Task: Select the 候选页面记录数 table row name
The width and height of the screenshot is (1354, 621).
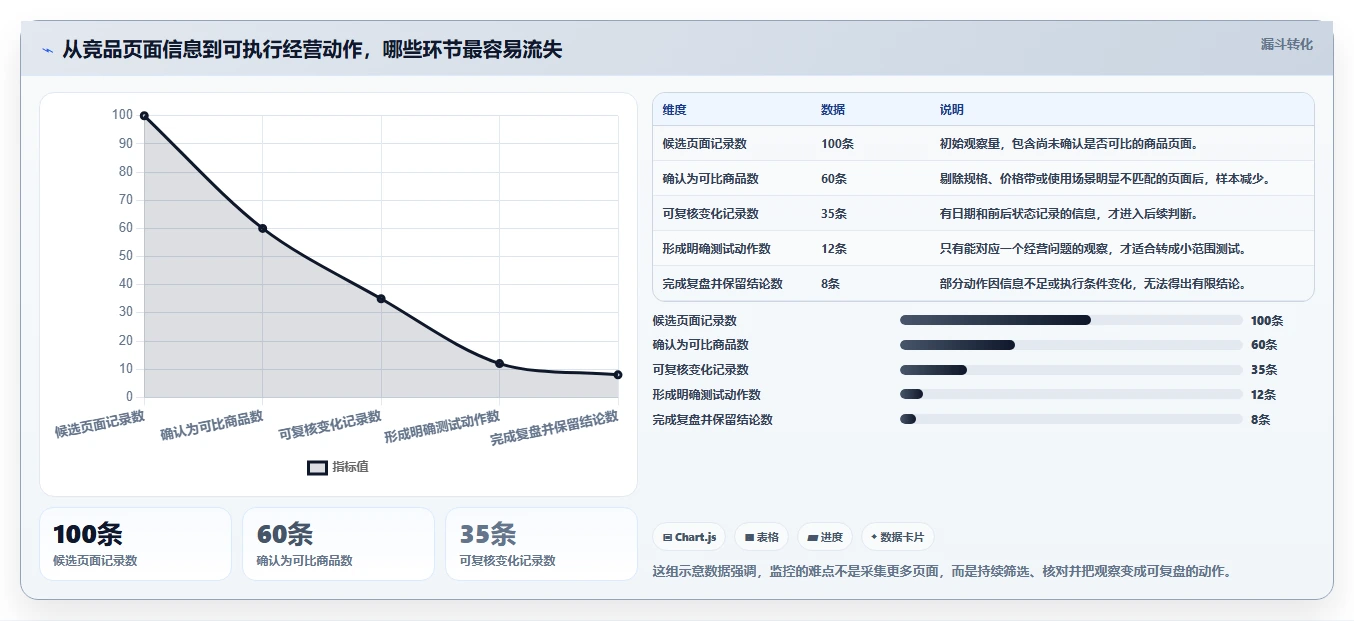Action: tap(704, 144)
